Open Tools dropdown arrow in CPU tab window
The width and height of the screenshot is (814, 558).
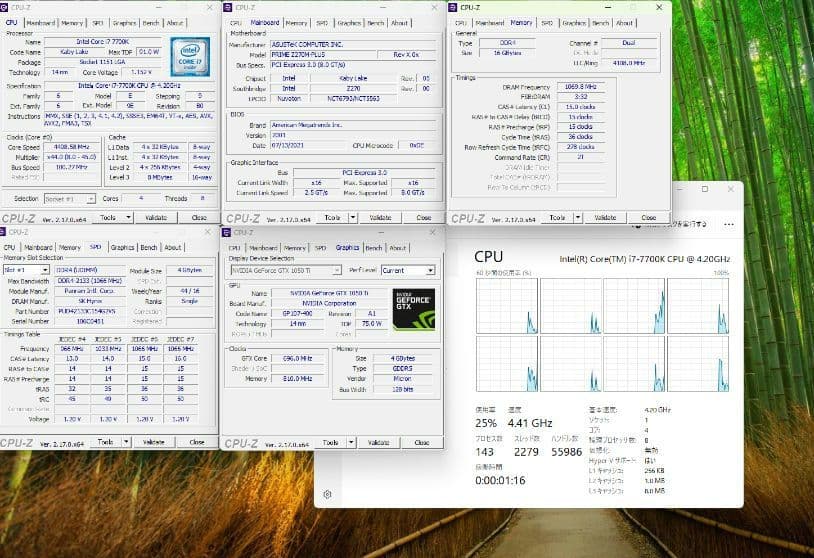click(x=128, y=217)
